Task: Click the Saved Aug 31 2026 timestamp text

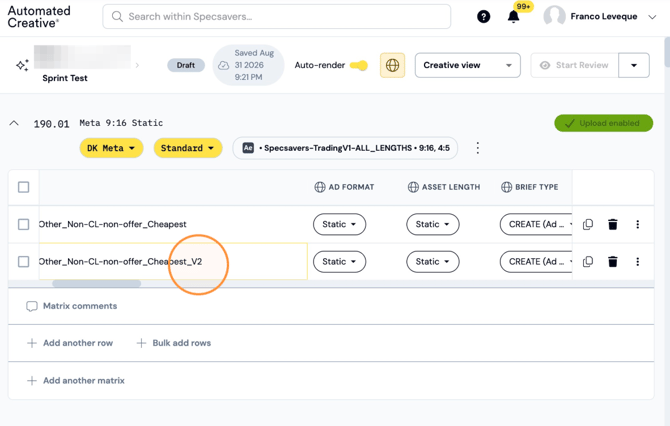Action: click(x=254, y=65)
